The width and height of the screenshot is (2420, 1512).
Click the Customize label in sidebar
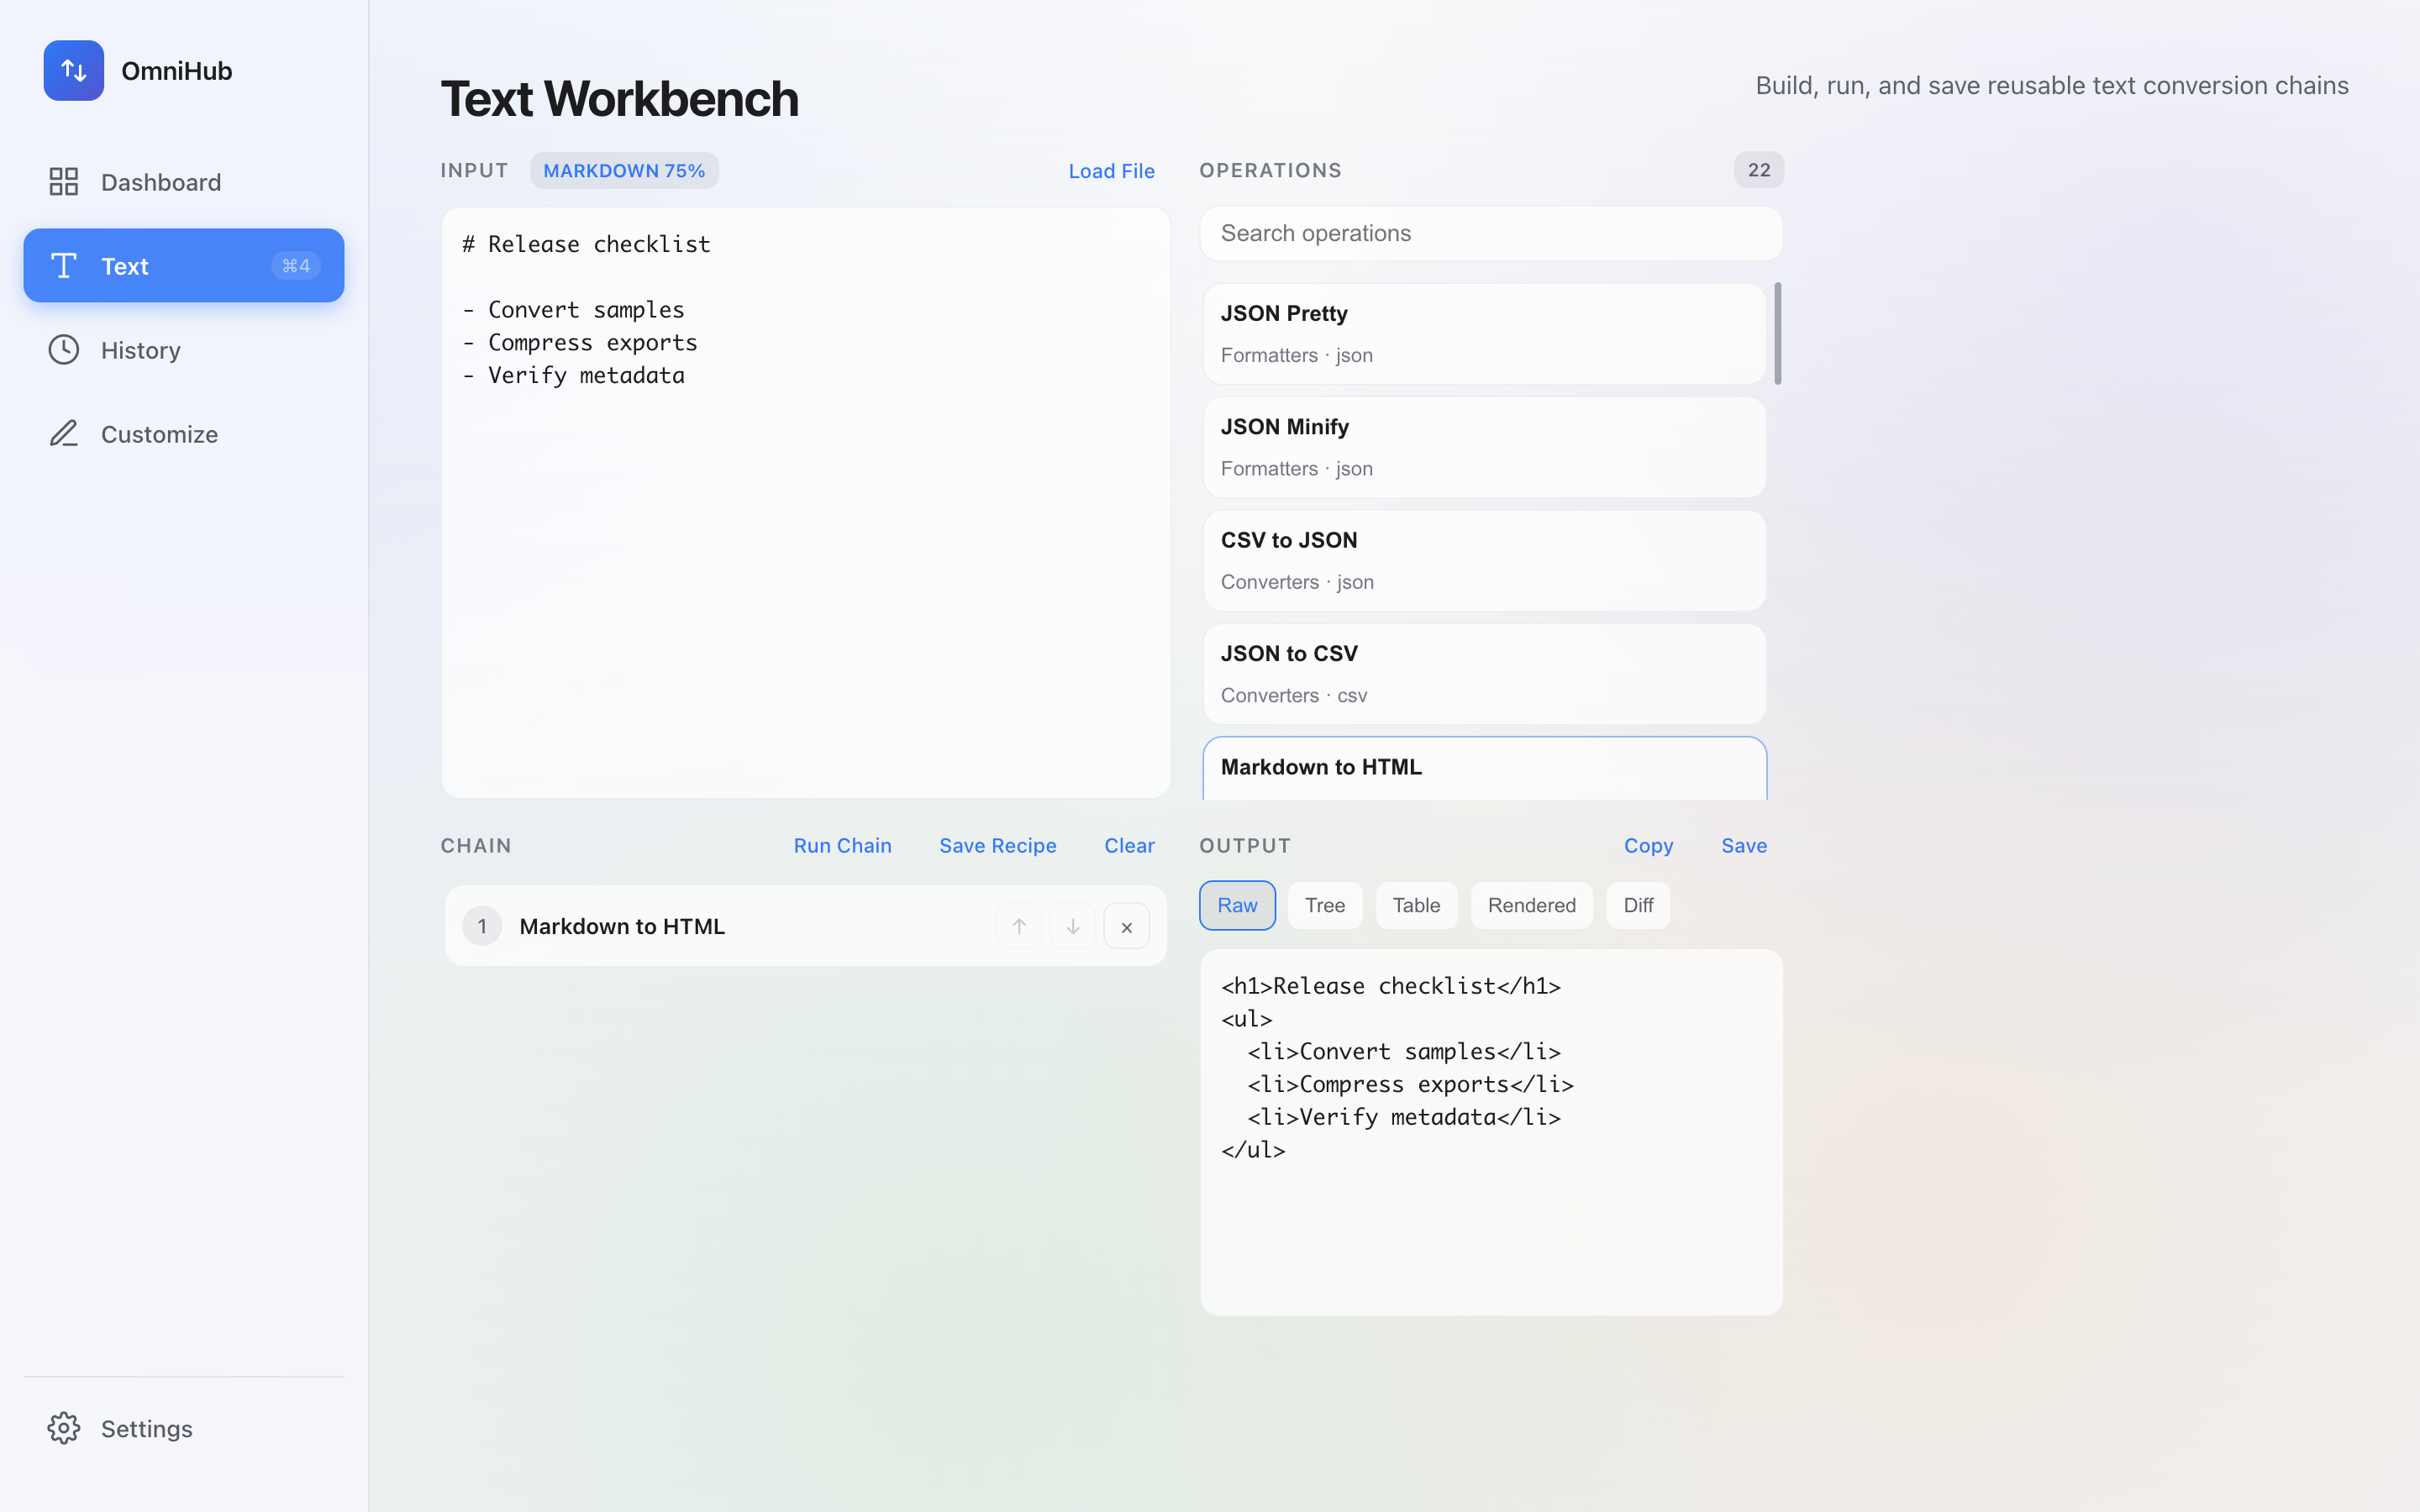pyautogui.click(x=159, y=434)
